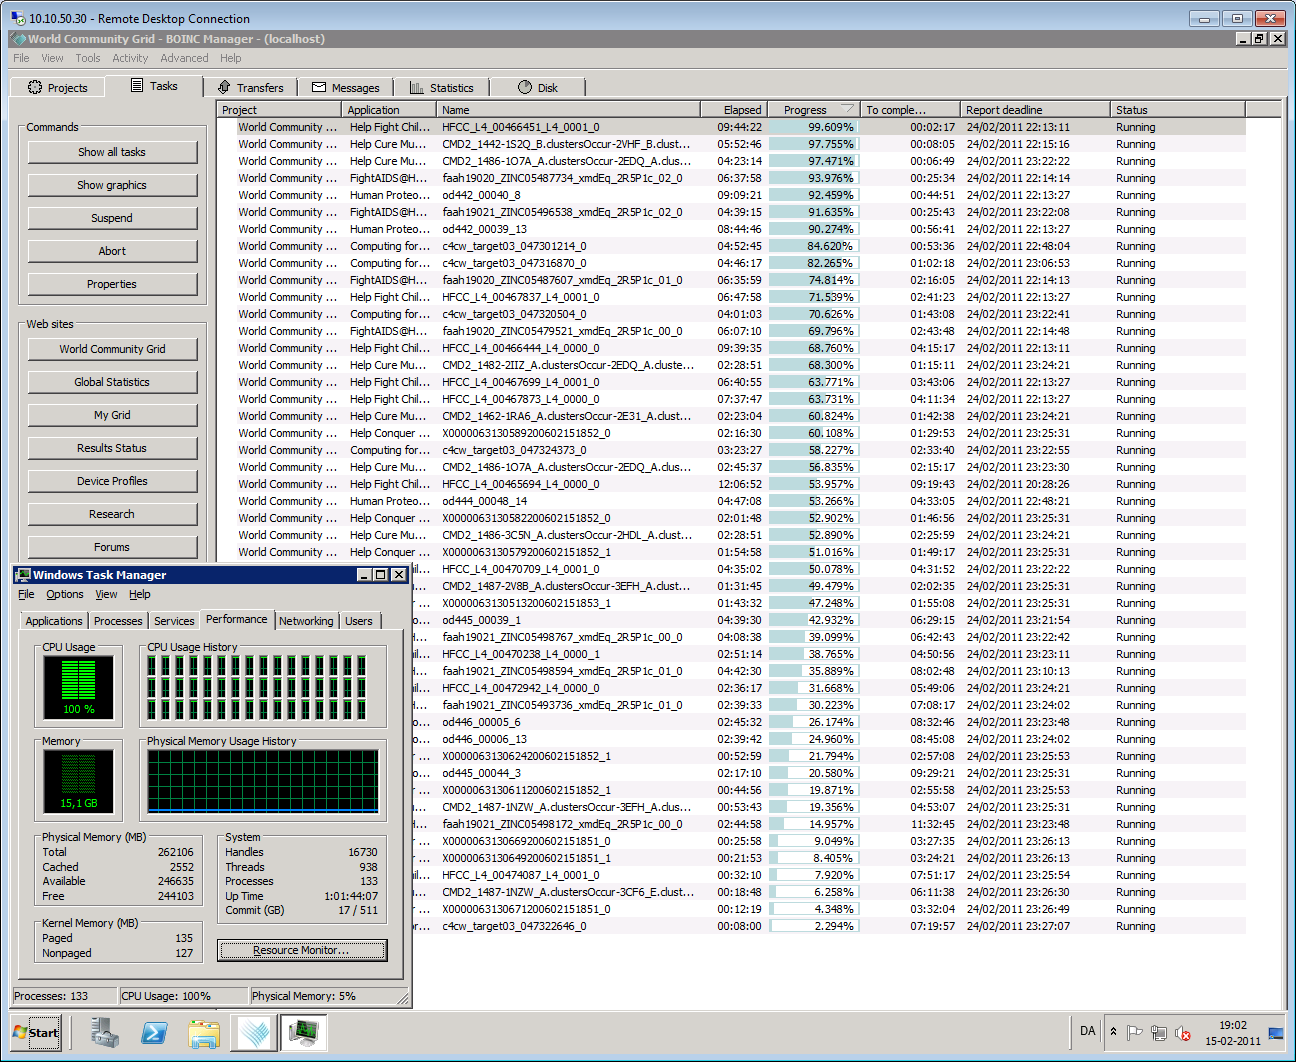1296x1062 pixels.
Task: Switch to the Statistics tab
Action: tap(441, 87)
